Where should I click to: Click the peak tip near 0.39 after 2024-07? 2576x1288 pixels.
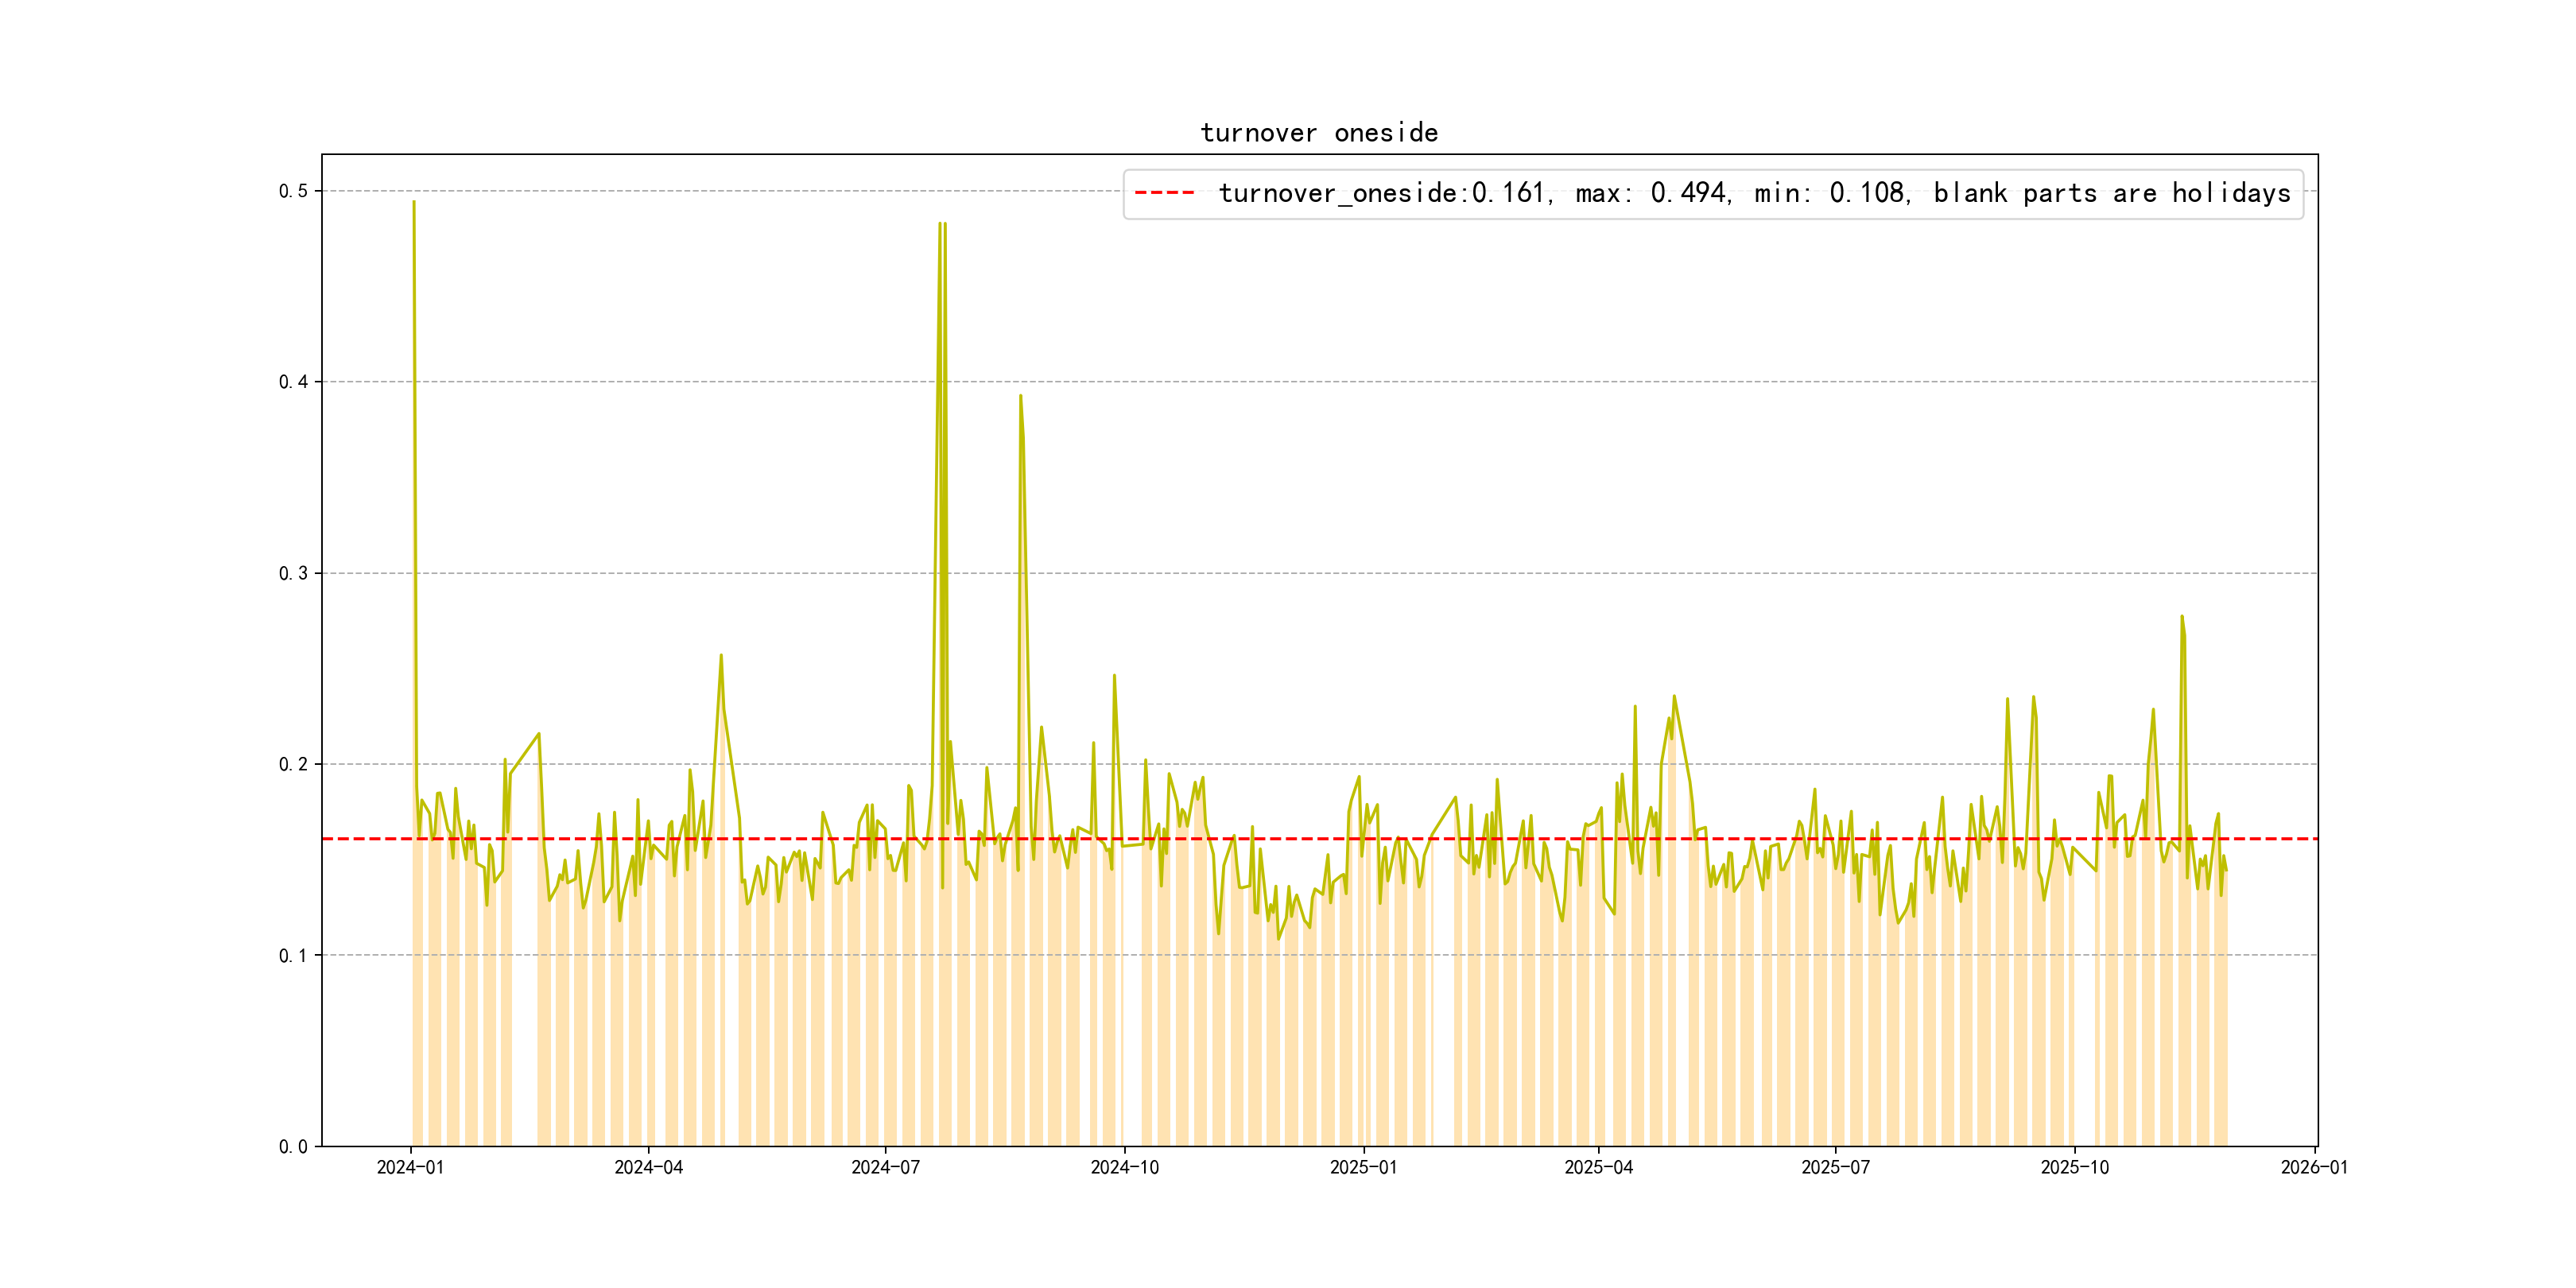1020,396
